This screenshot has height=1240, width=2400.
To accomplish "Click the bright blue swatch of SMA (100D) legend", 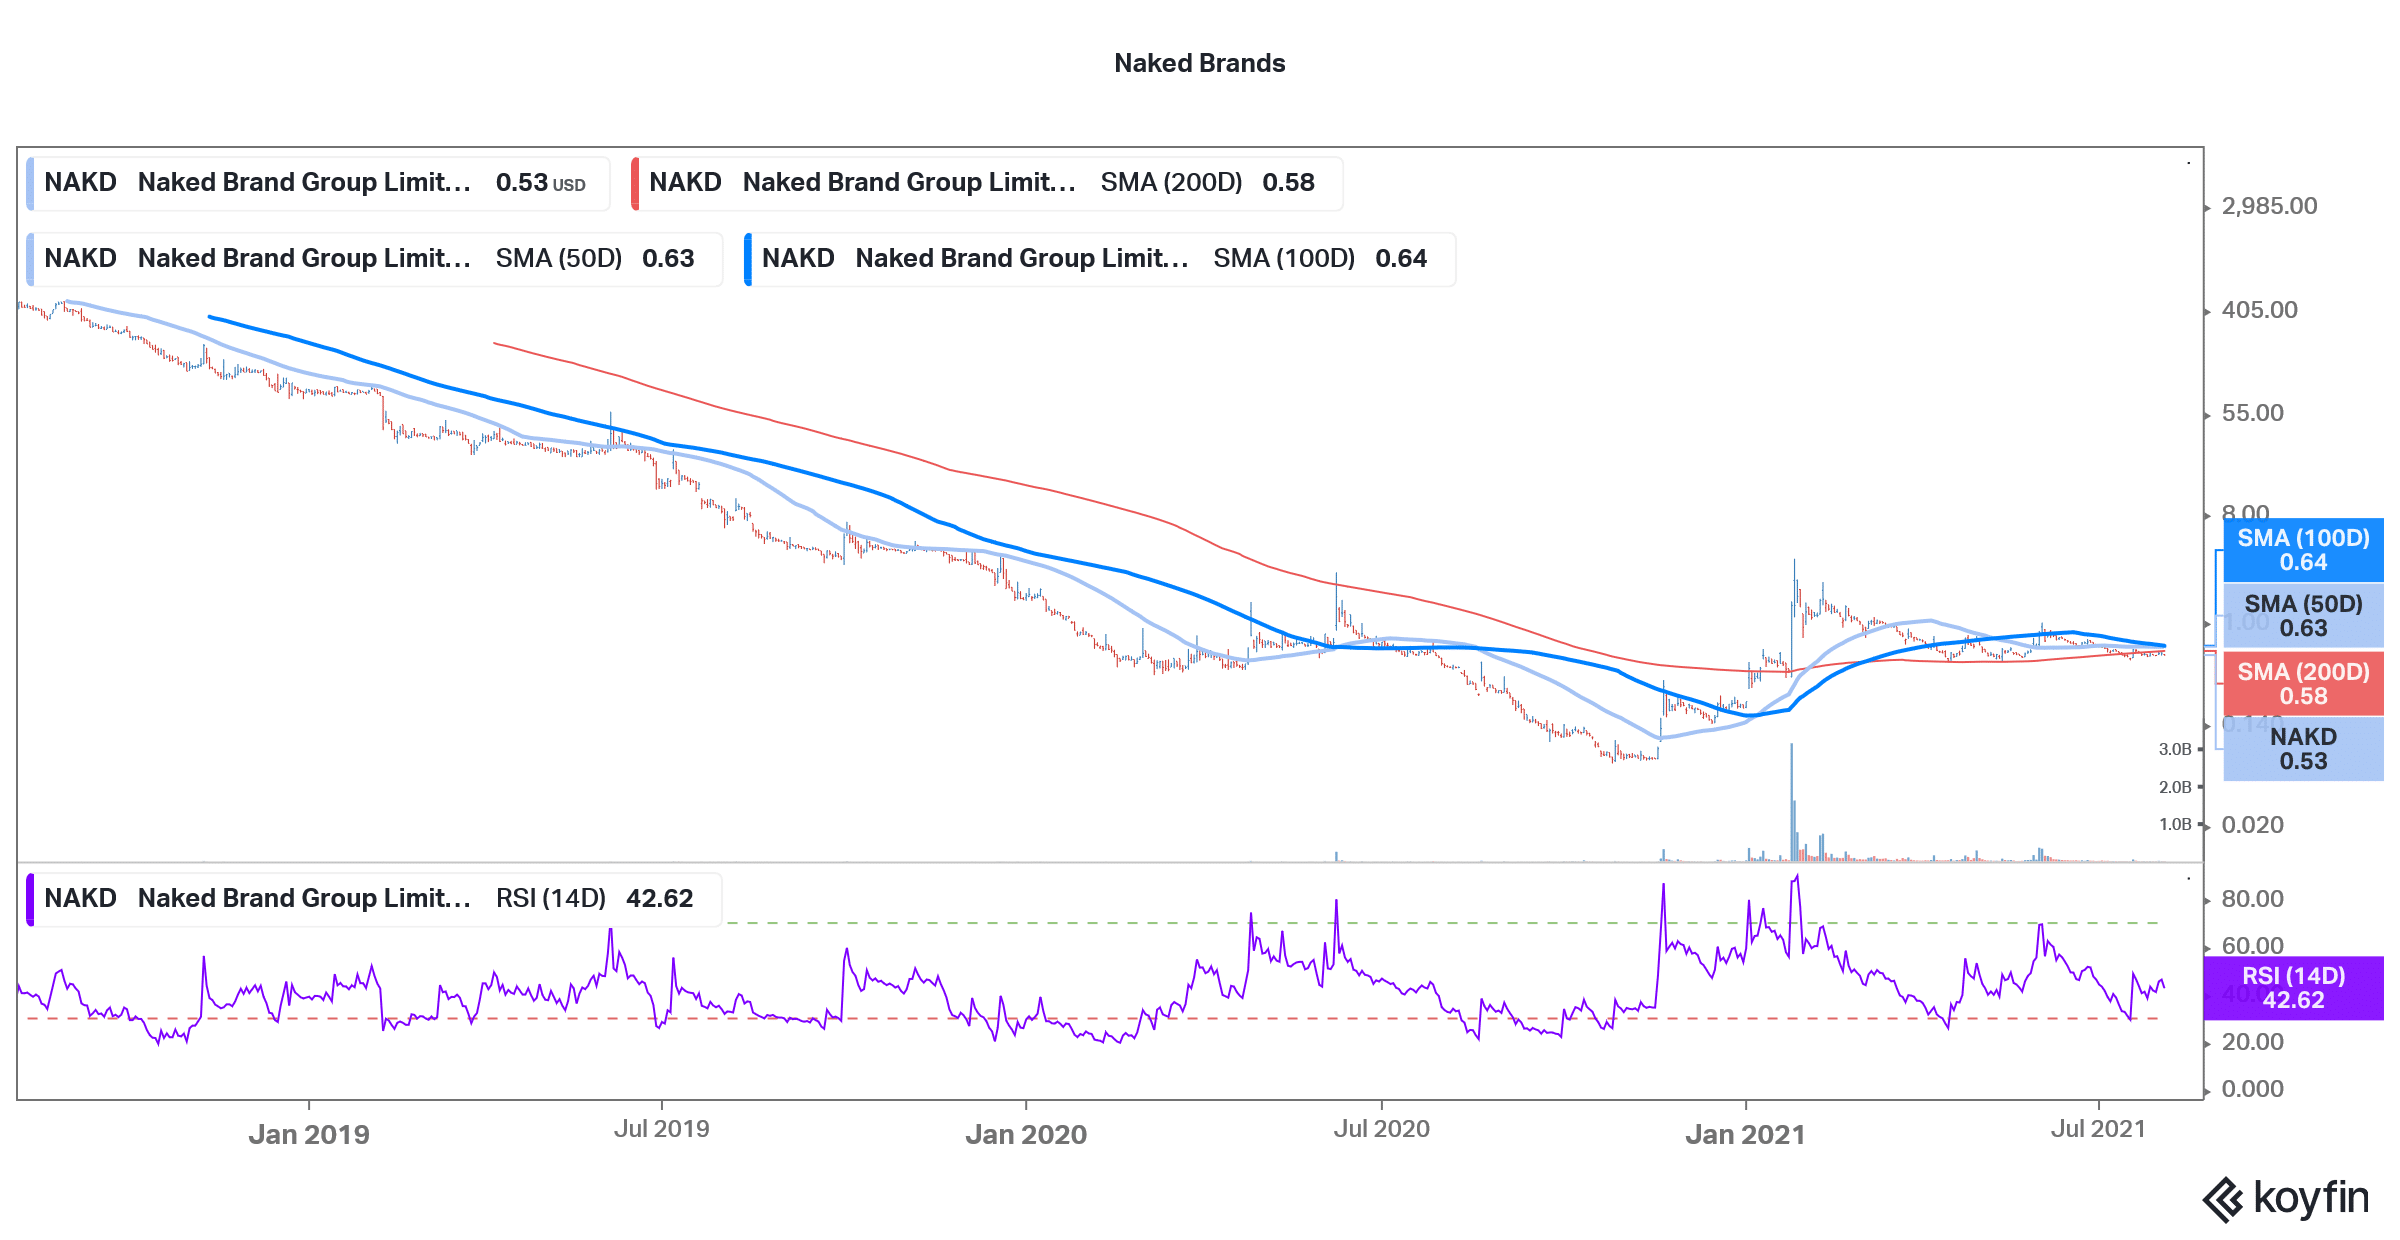I will pos(748,259).
